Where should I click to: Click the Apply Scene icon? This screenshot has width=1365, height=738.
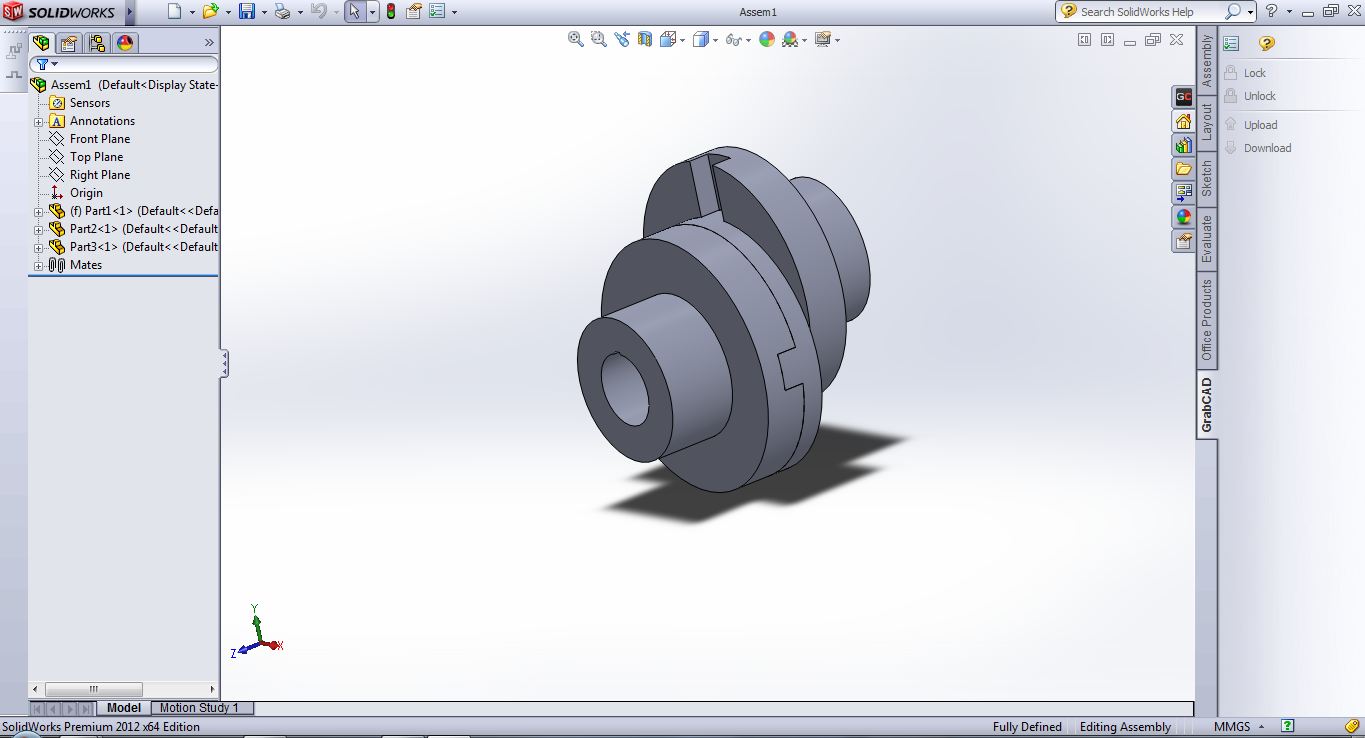(790, 39)
